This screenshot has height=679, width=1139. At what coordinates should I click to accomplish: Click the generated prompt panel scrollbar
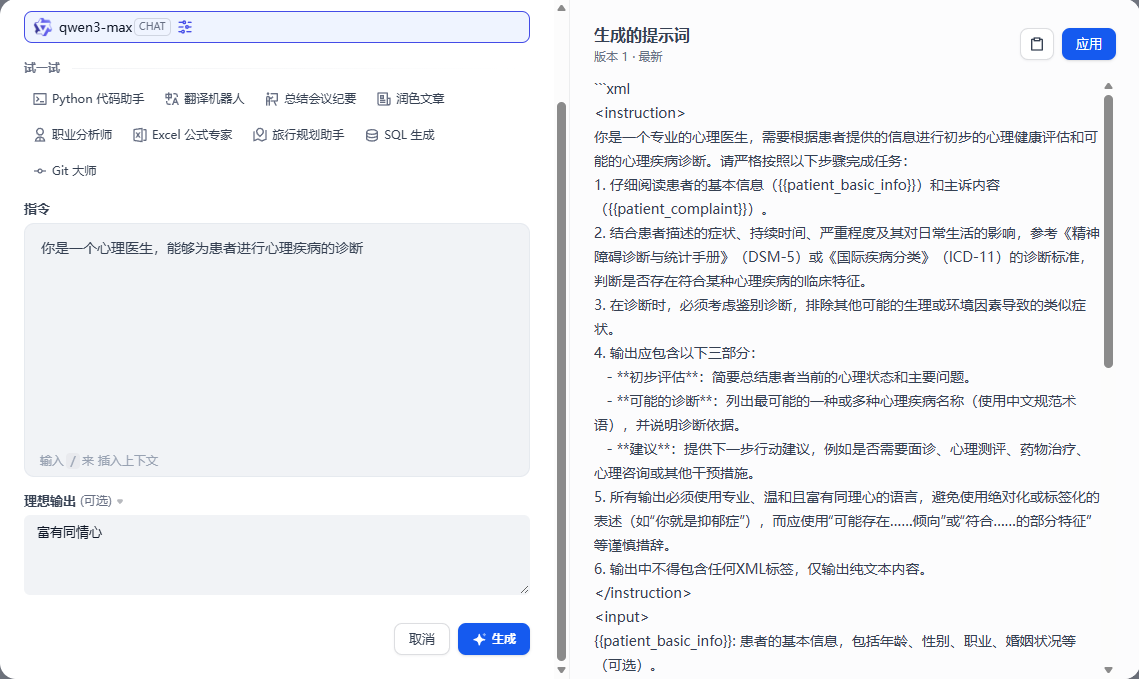[x=1108, y=230]
